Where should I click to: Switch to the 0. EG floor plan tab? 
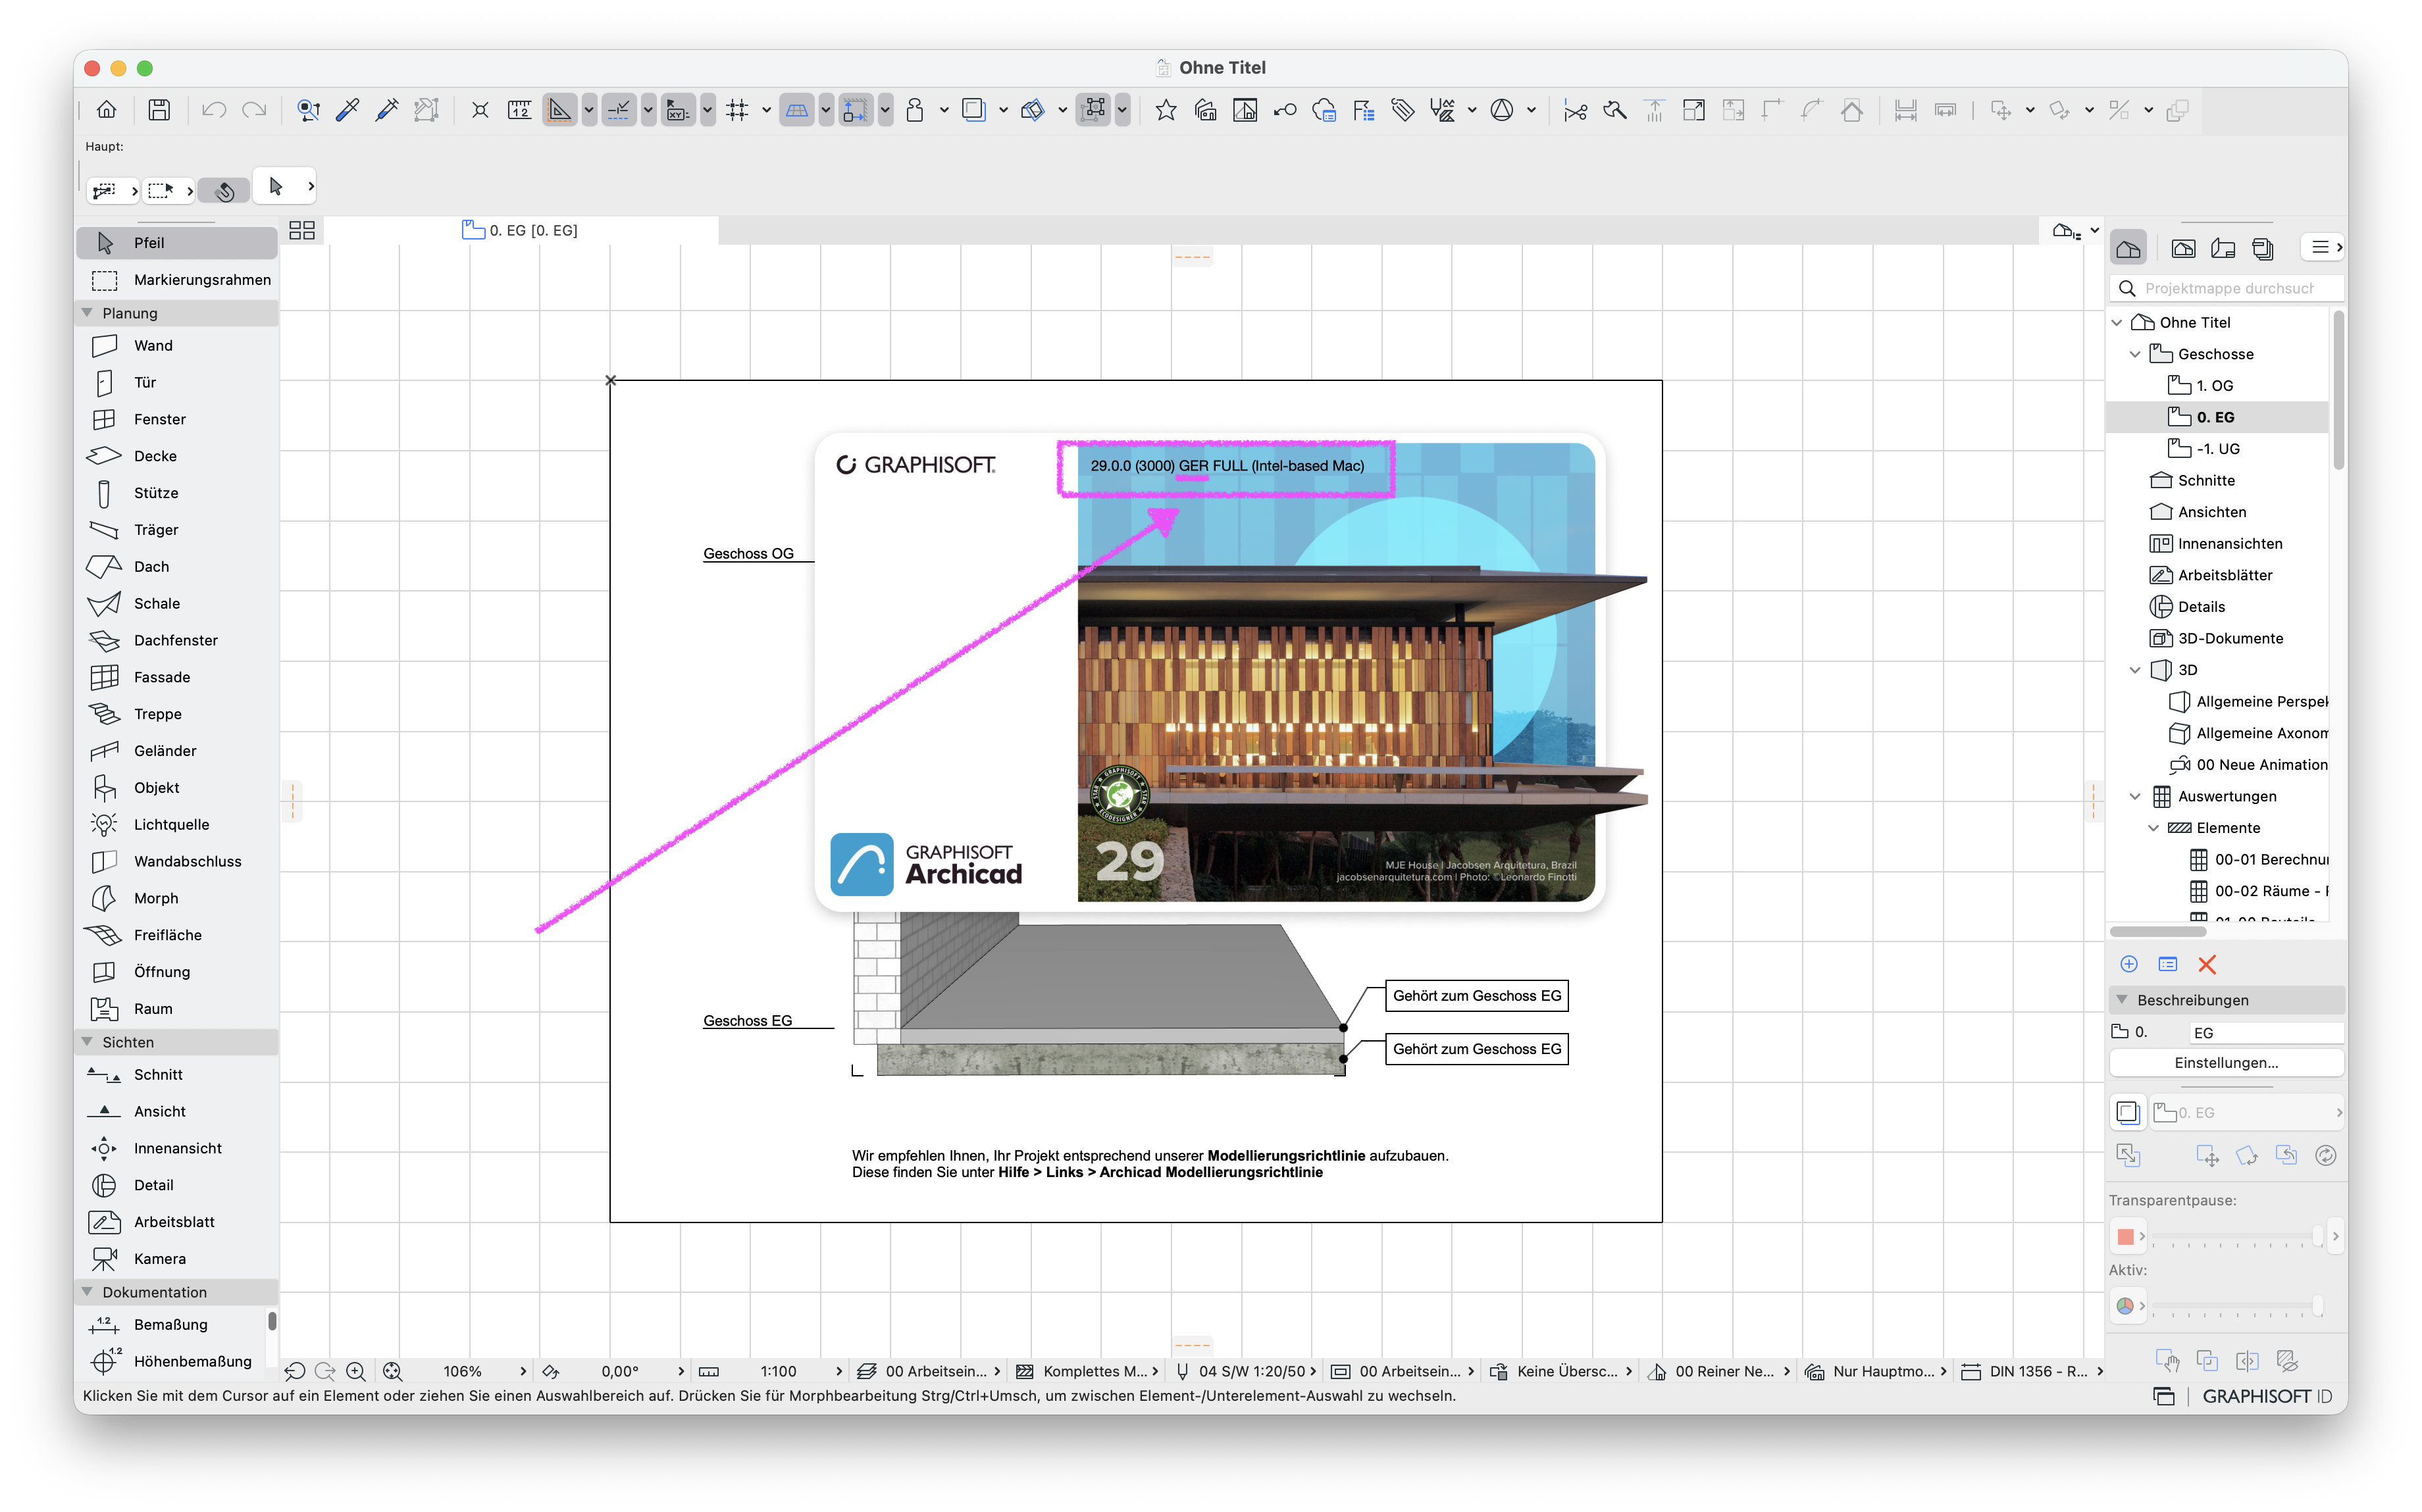520,231
